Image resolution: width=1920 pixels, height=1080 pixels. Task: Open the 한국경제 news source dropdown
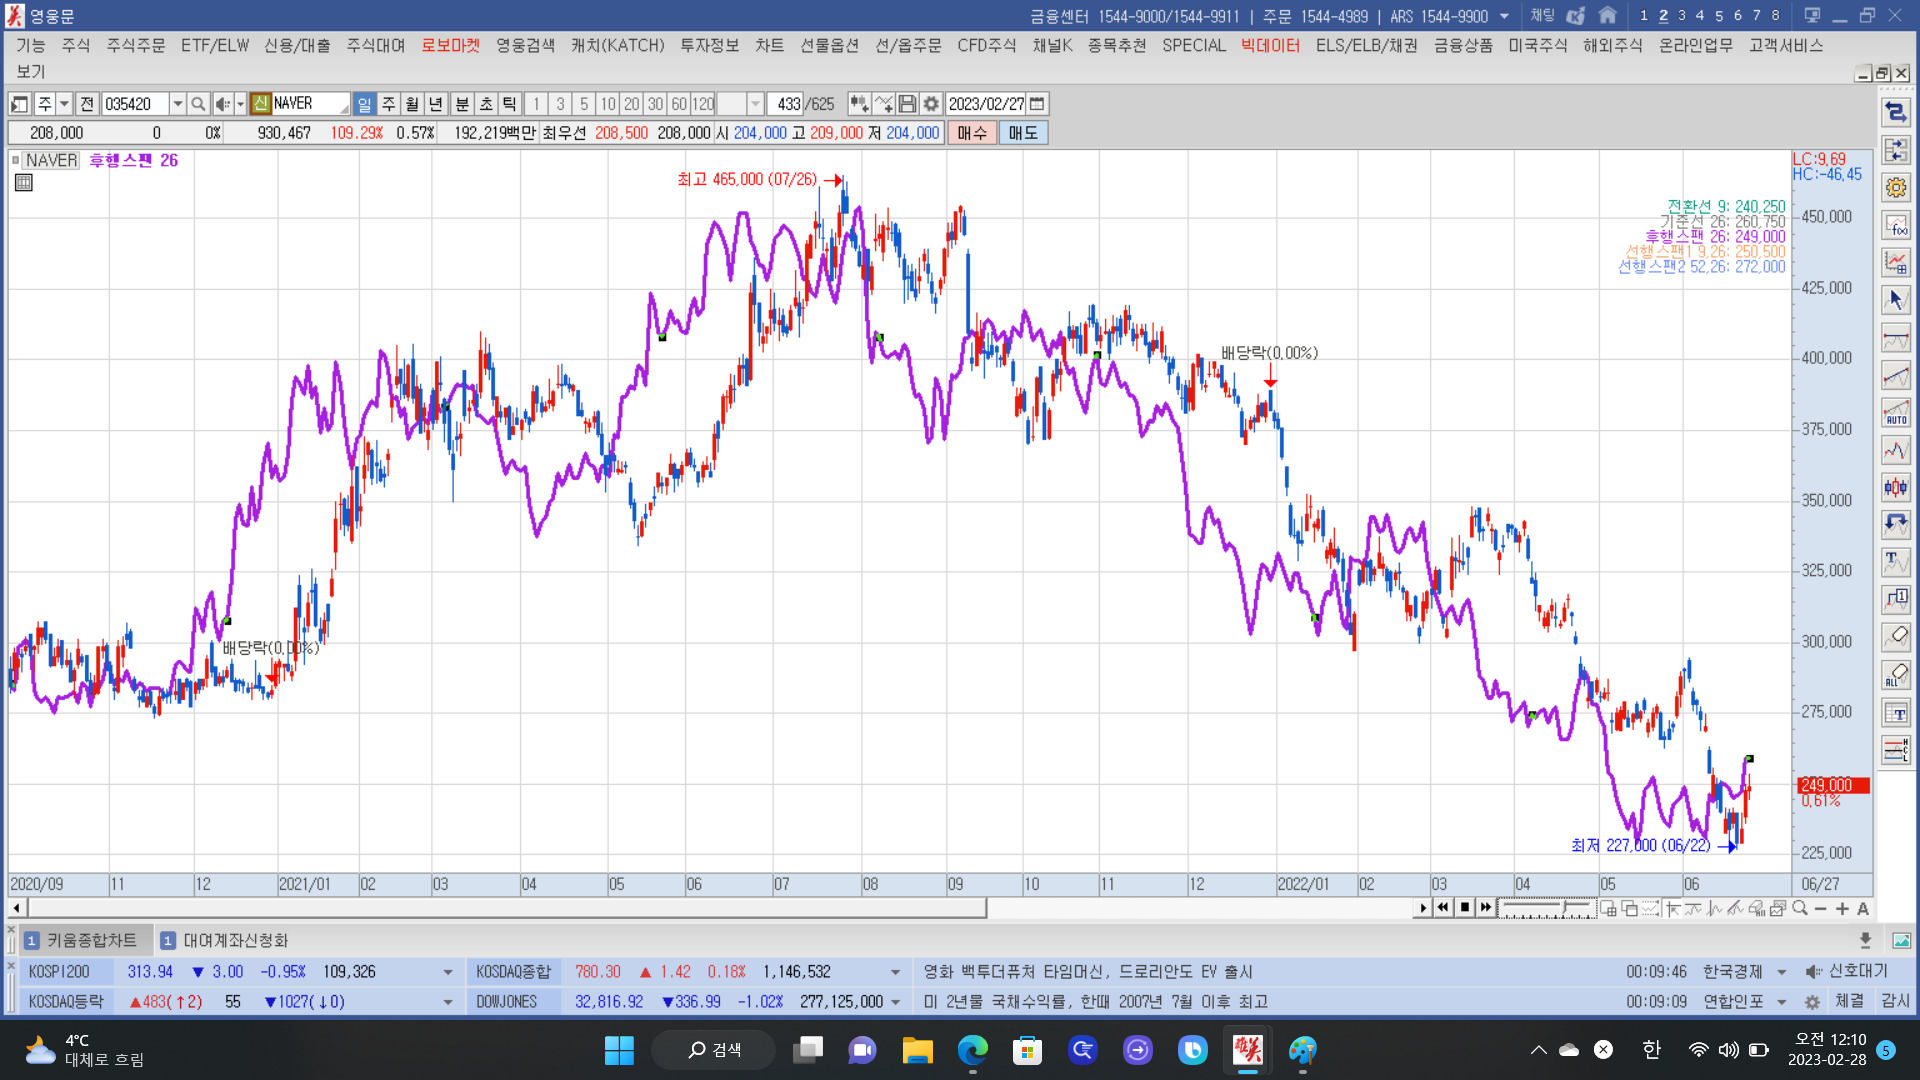click(1781, 972)
